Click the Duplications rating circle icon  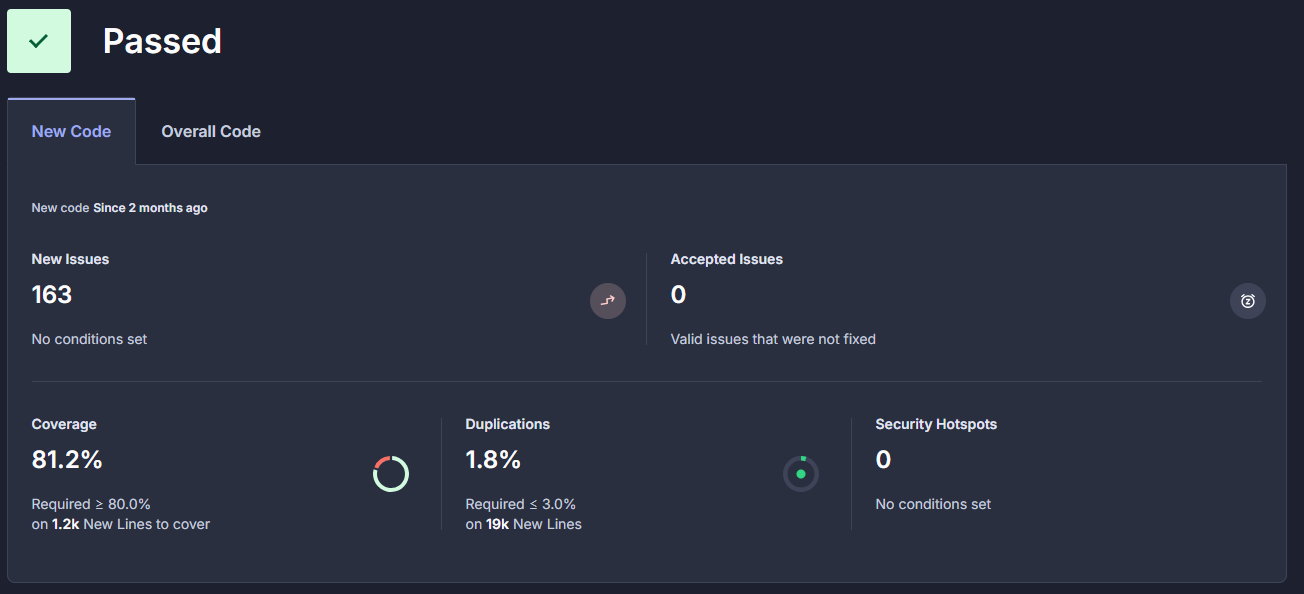coord(801,474)
